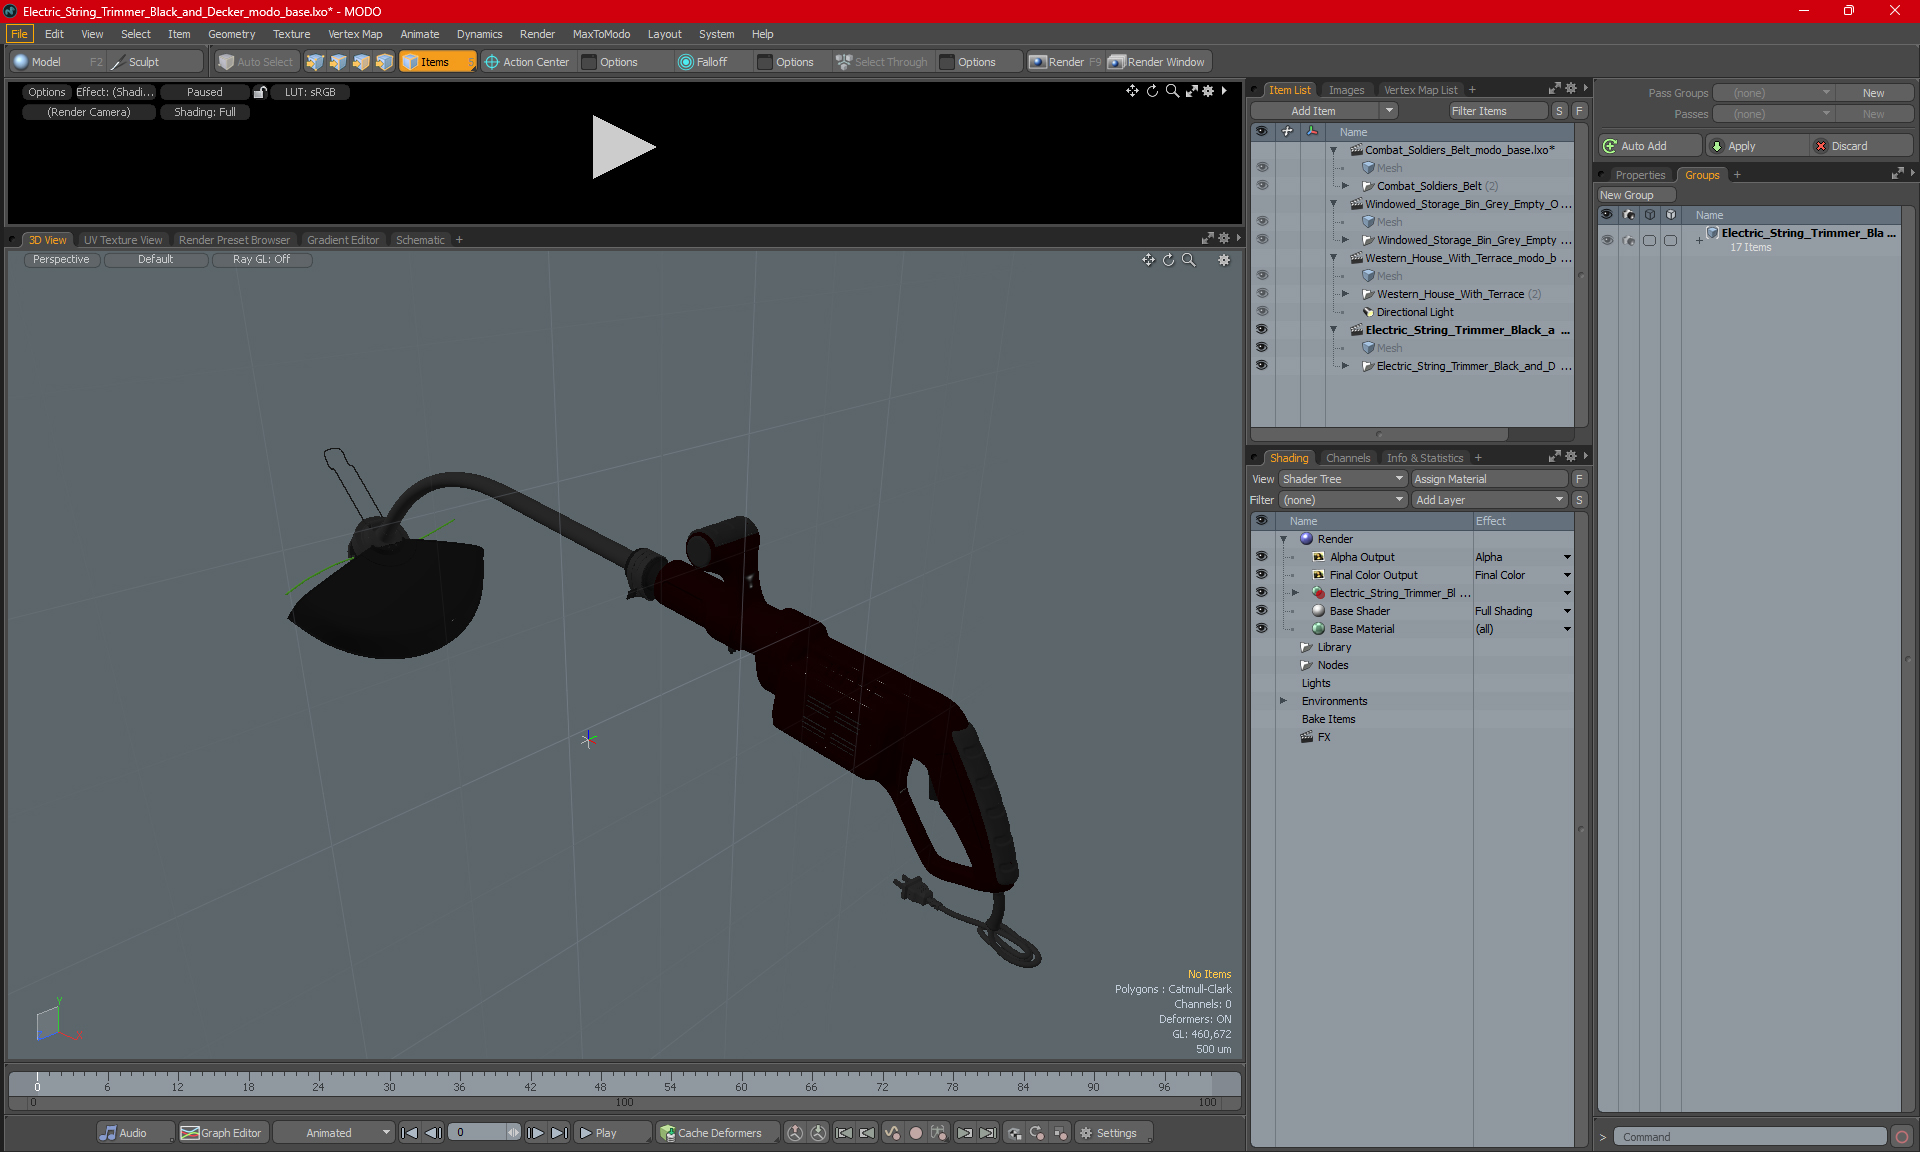Switch to Polygons selection mode icon
This screenshot has width=1920, height=1152.
[x=361, y=62]
